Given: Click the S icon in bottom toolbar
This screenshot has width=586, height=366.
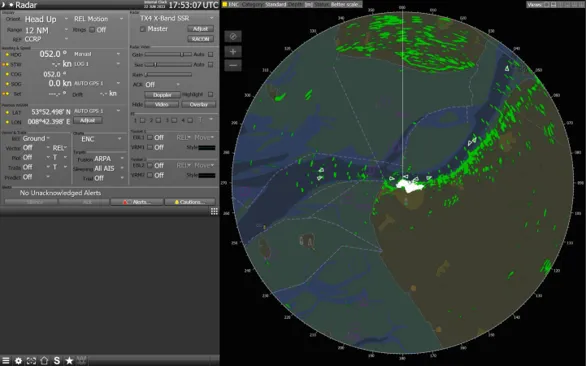Looking at the screenshot, I should coord(57,361).
